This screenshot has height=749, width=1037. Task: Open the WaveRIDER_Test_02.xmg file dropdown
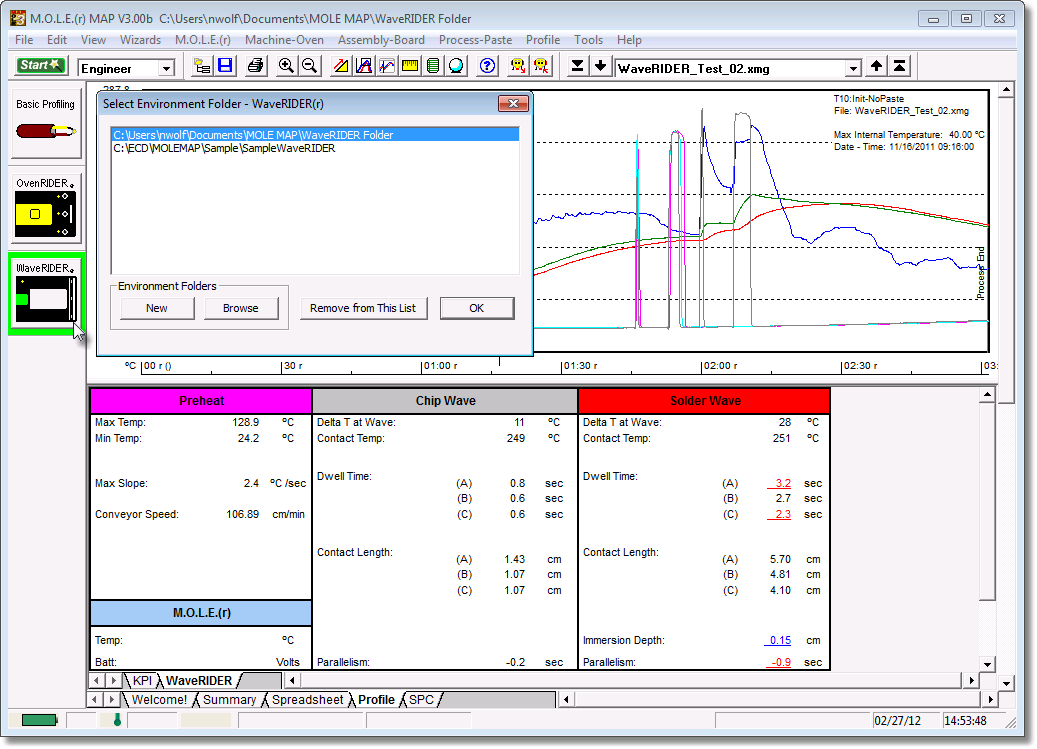click(854, 69)
